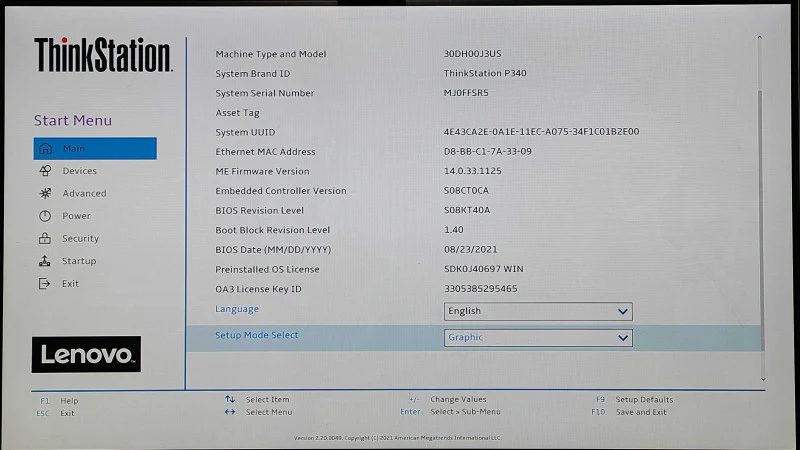This screenshot has width=800, height=450.
Task: Click the Select Item up-down arrows icon
Action: [x=230, y=399]
